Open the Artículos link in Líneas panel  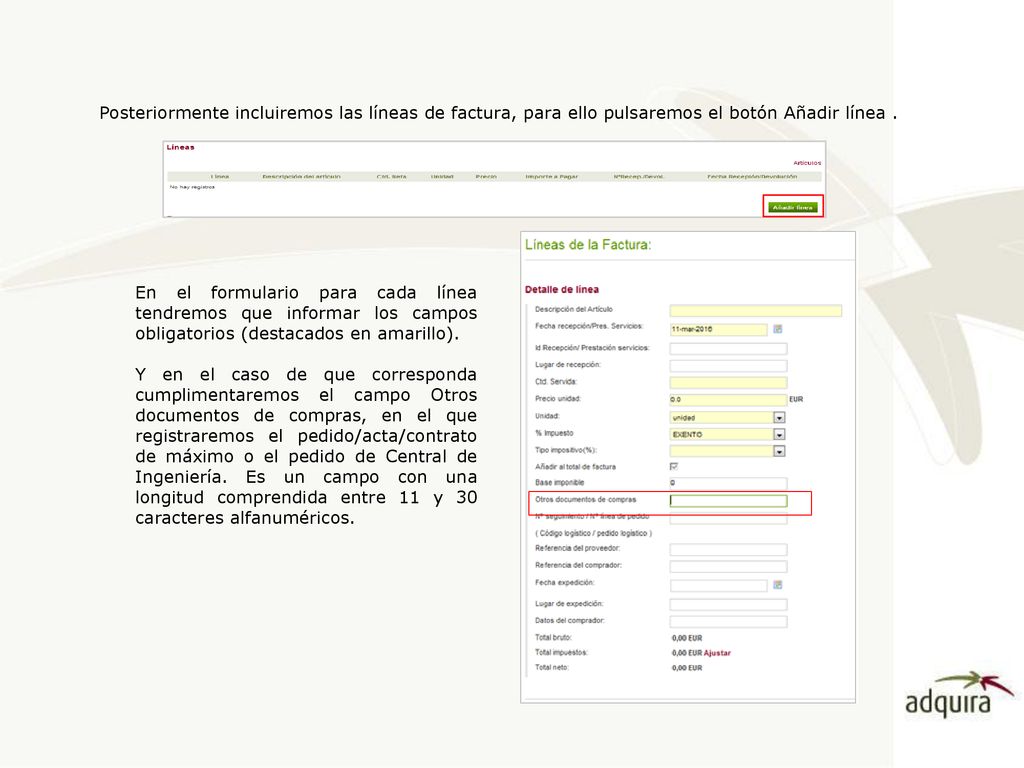pyautogui.click(x=807, y=163)
